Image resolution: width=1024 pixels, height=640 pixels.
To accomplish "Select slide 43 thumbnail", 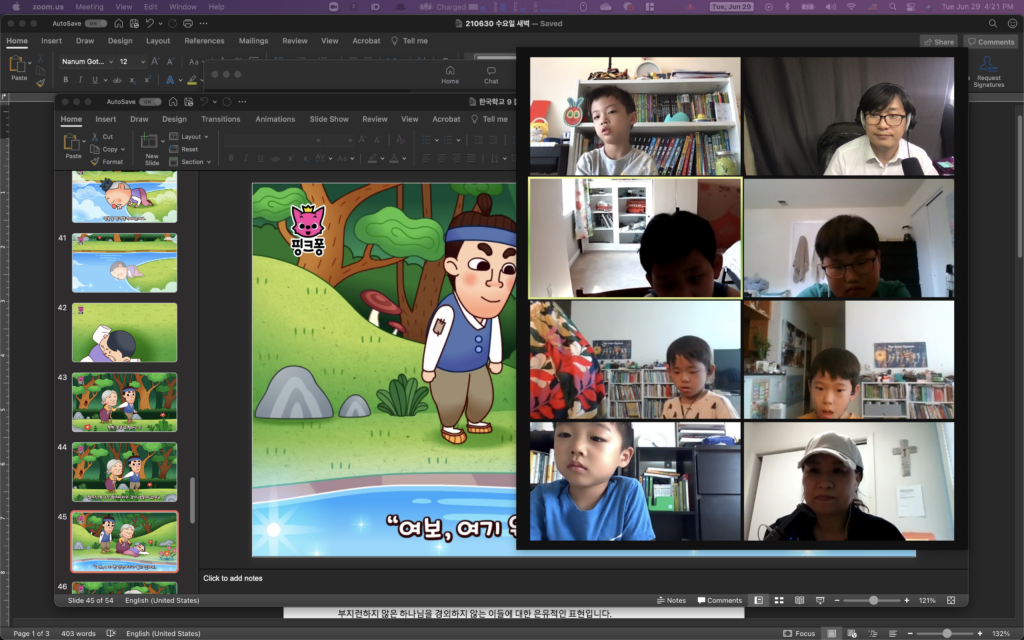I will [x=124, y=402].
